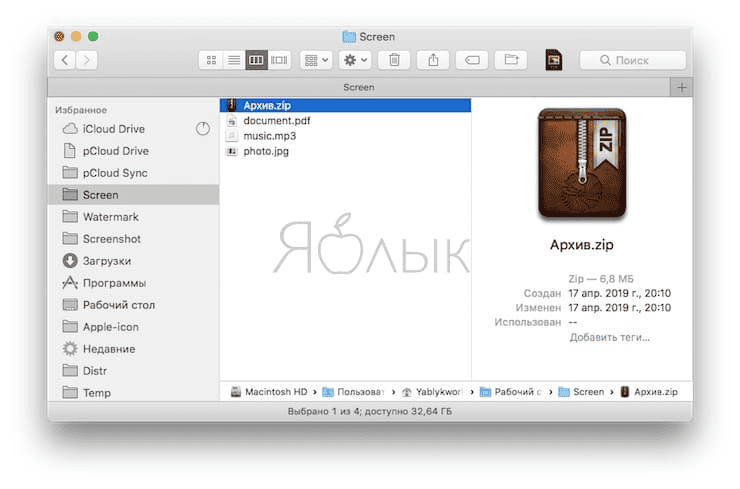The image size is (740, 489).
Task: Switch to list view
Action: click(234, 60)
